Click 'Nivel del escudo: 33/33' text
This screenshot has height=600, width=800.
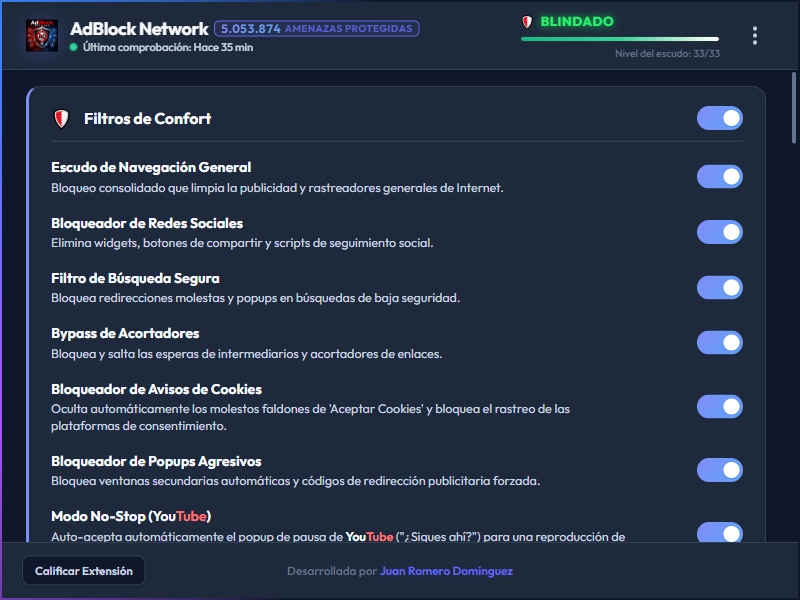(667, 54)
